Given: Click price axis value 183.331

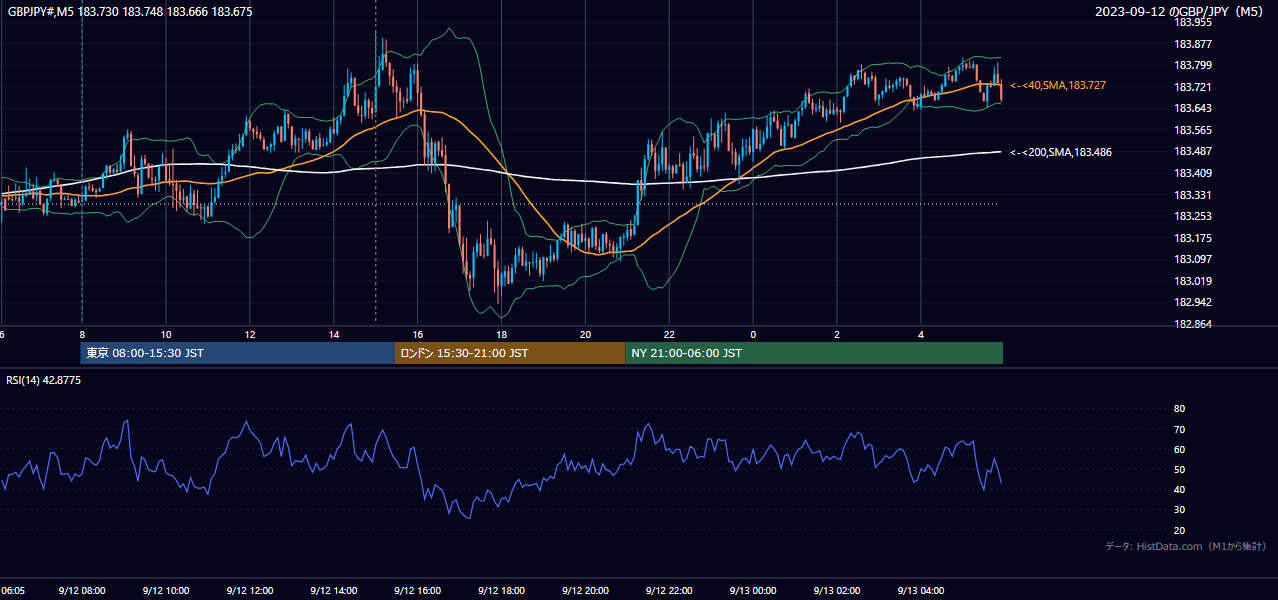Looking at the screenshot, I should (x=1193, y=195).
